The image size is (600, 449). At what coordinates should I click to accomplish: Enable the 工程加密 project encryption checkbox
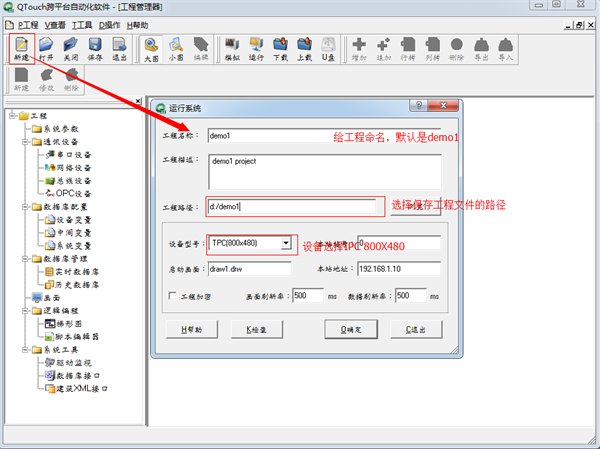click(172, 296)
